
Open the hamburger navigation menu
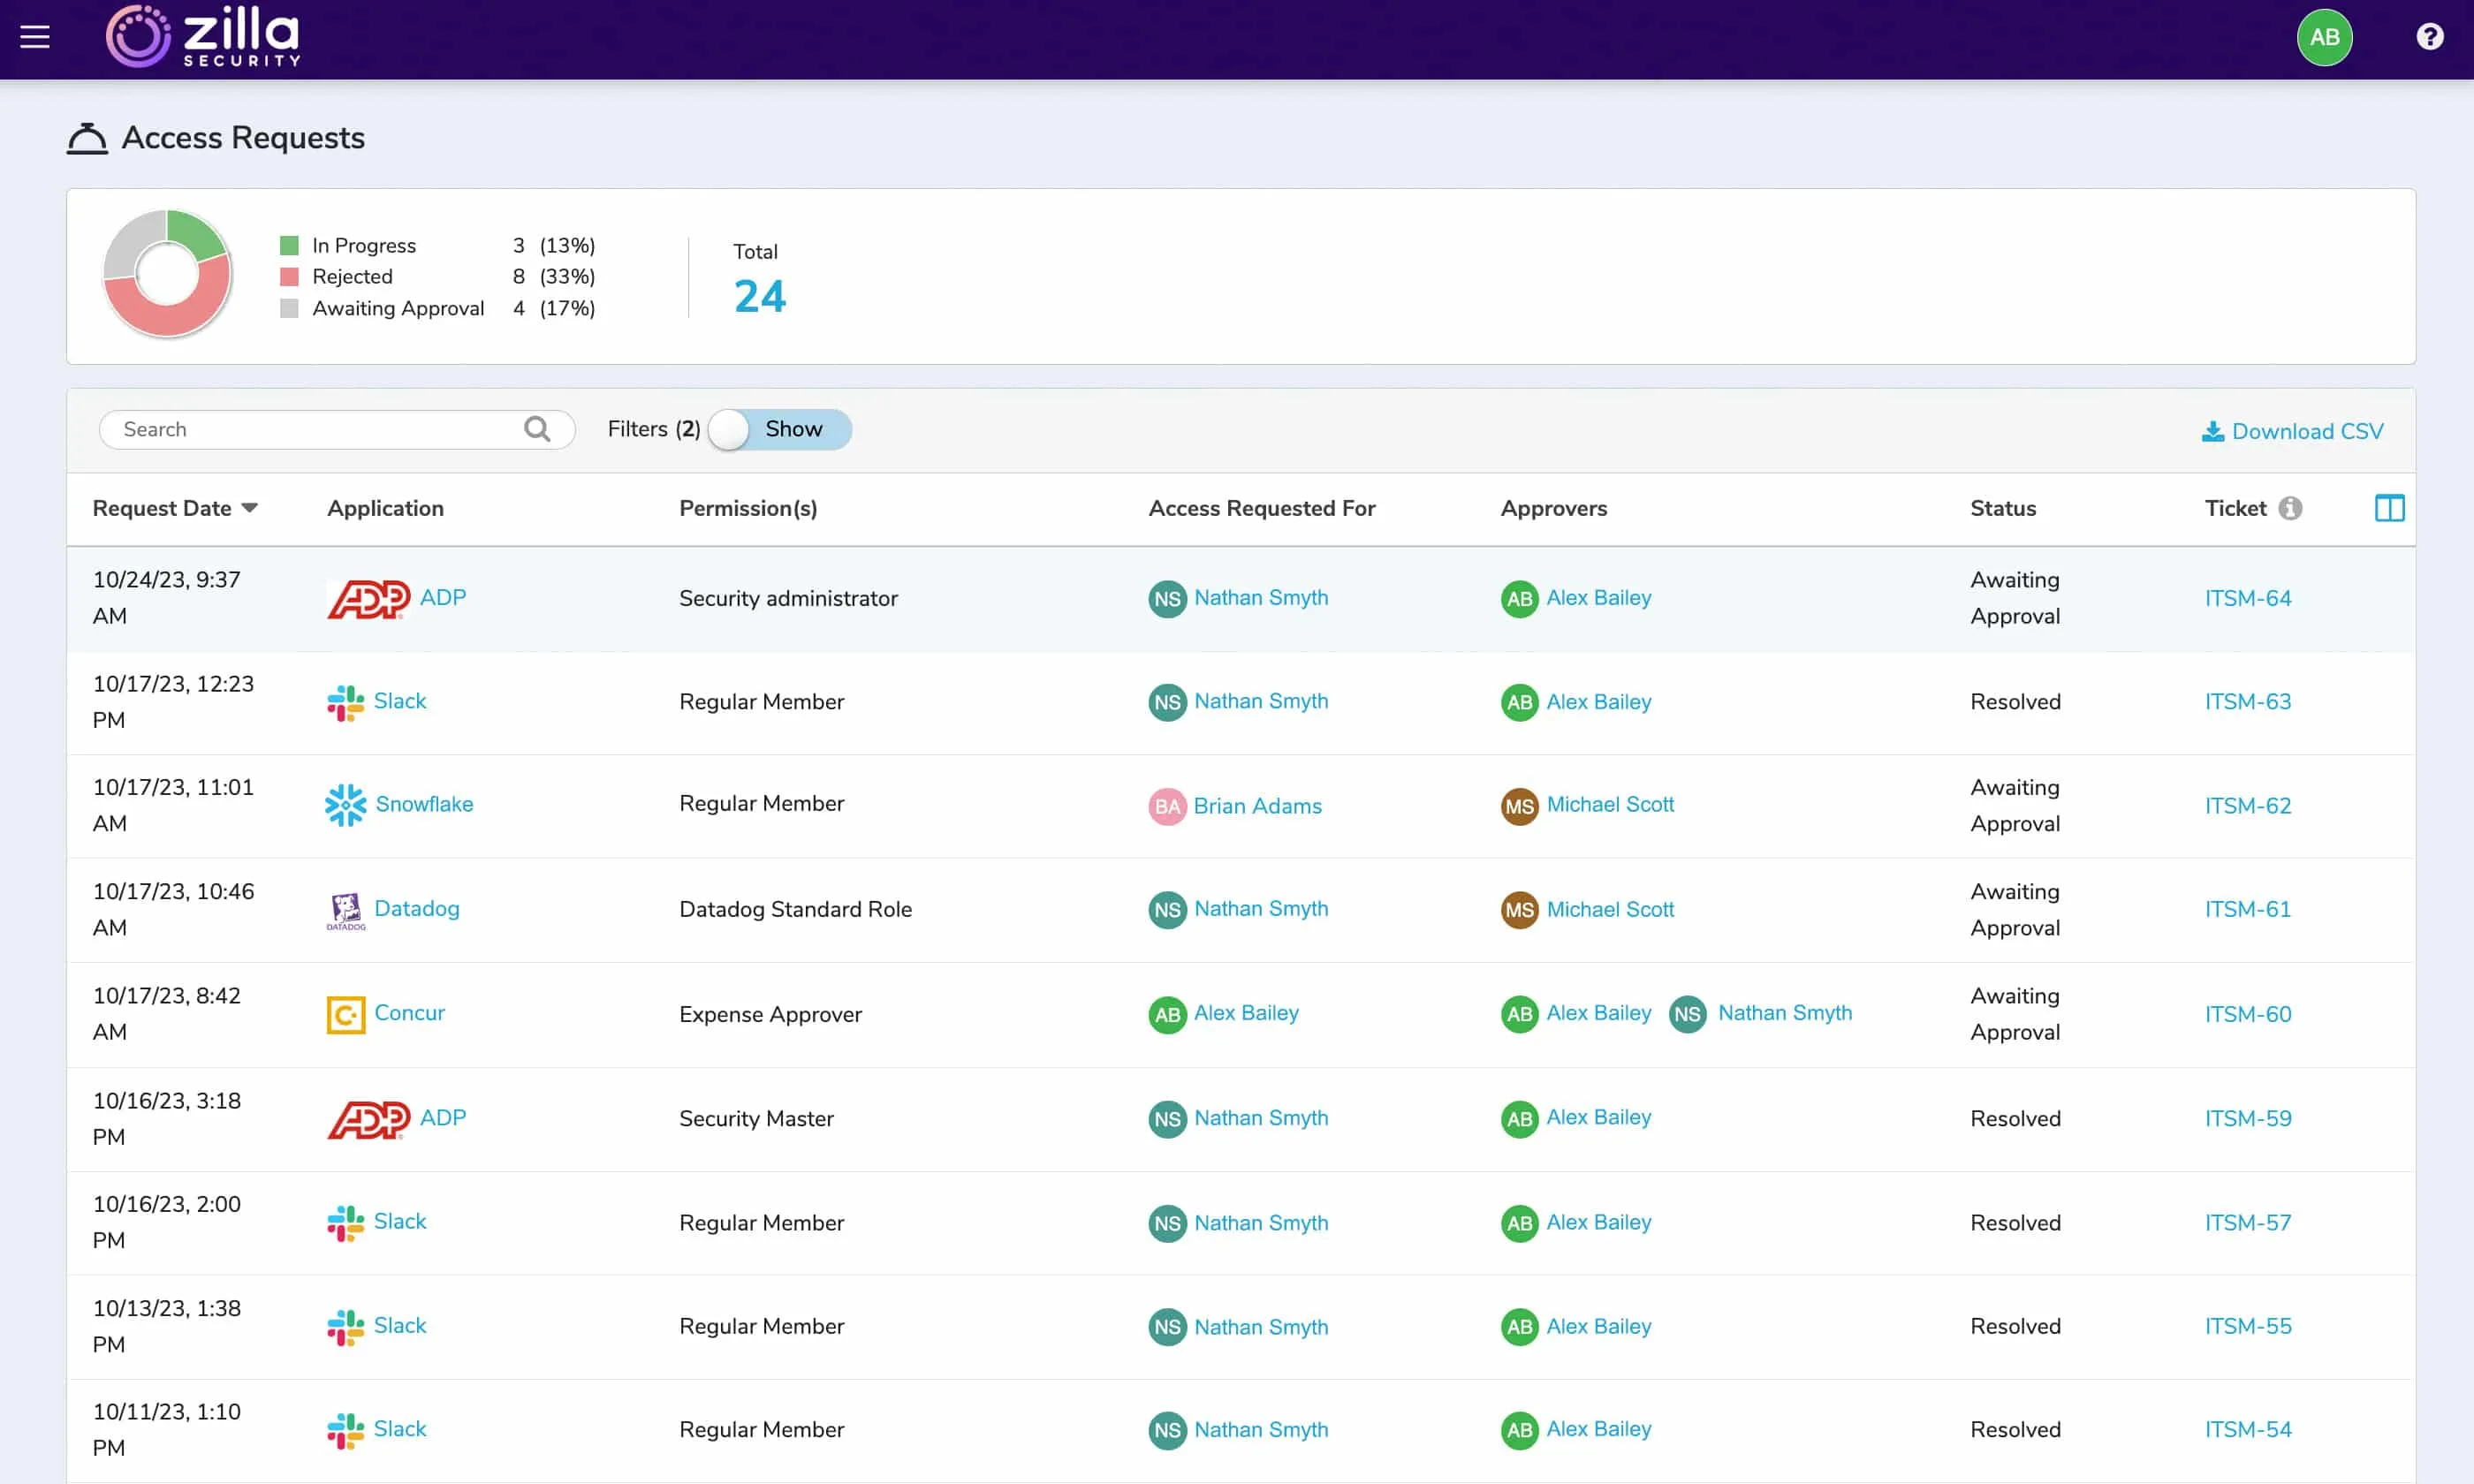pyautogui.click(x=35, y=37)
